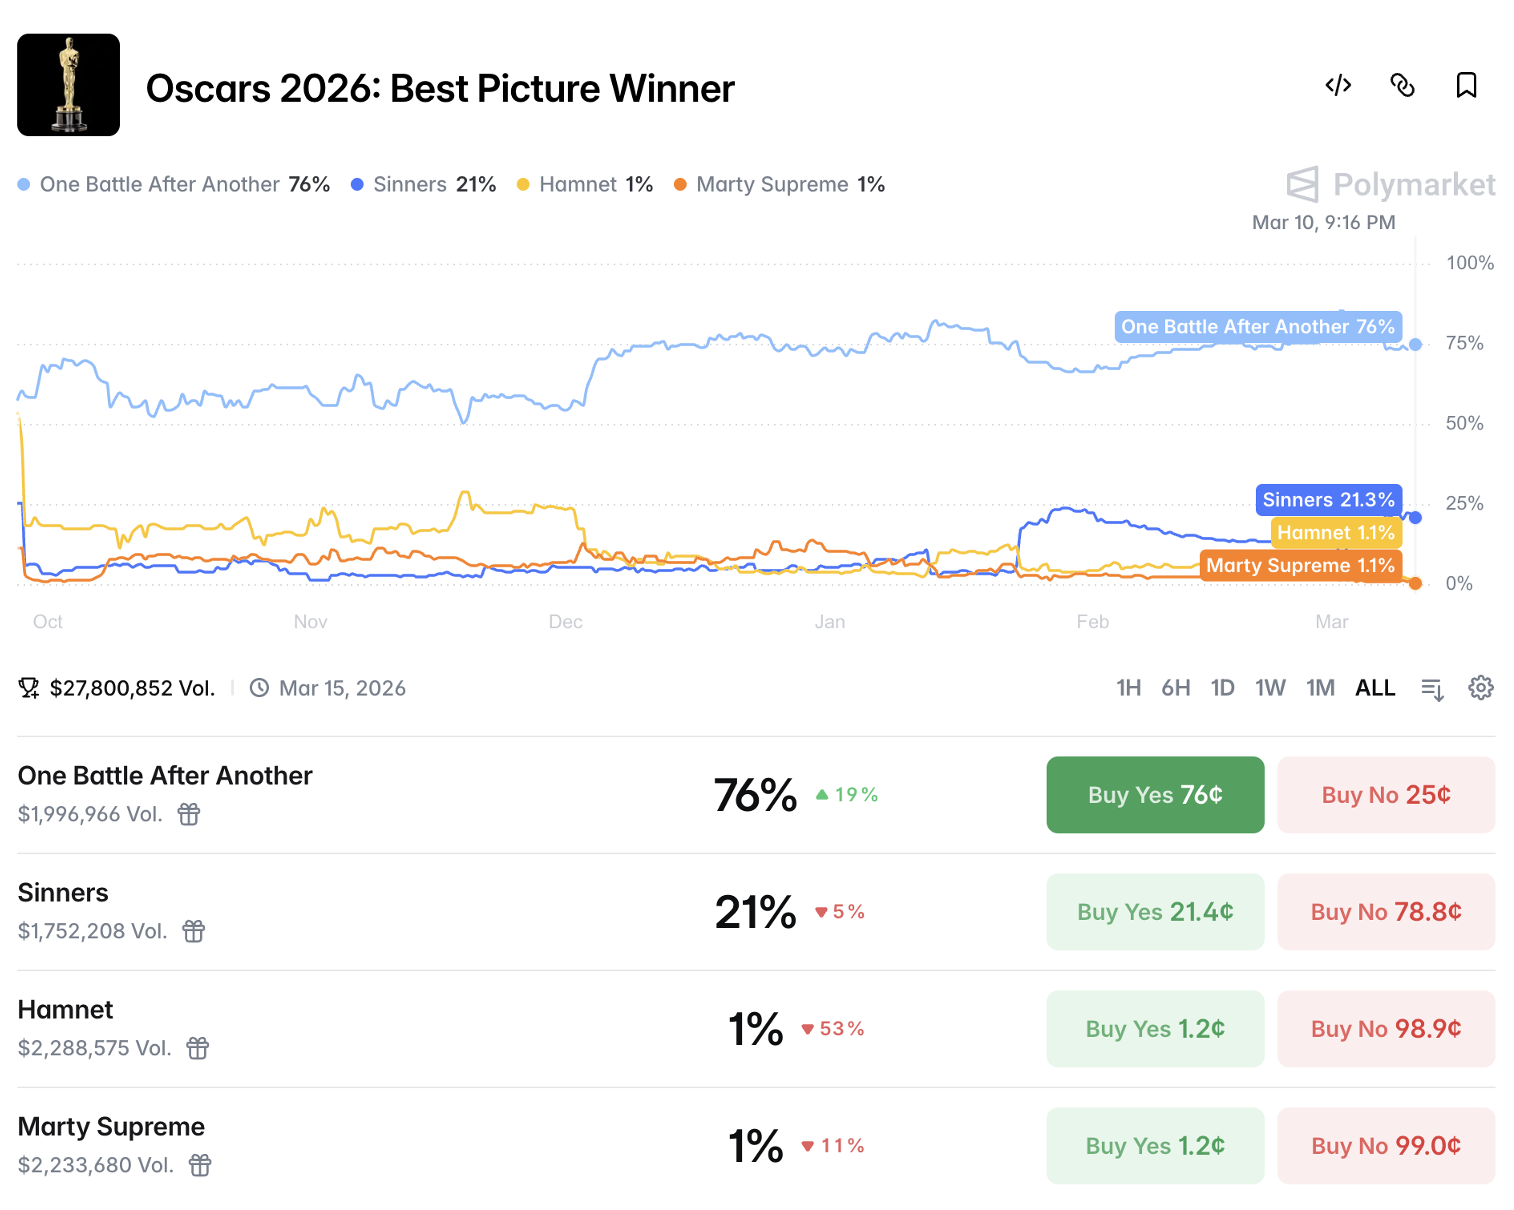The image size is (1514, 1210).
Task: Click the trophy icon beside total volume
Action: click(x=27, y=688)
